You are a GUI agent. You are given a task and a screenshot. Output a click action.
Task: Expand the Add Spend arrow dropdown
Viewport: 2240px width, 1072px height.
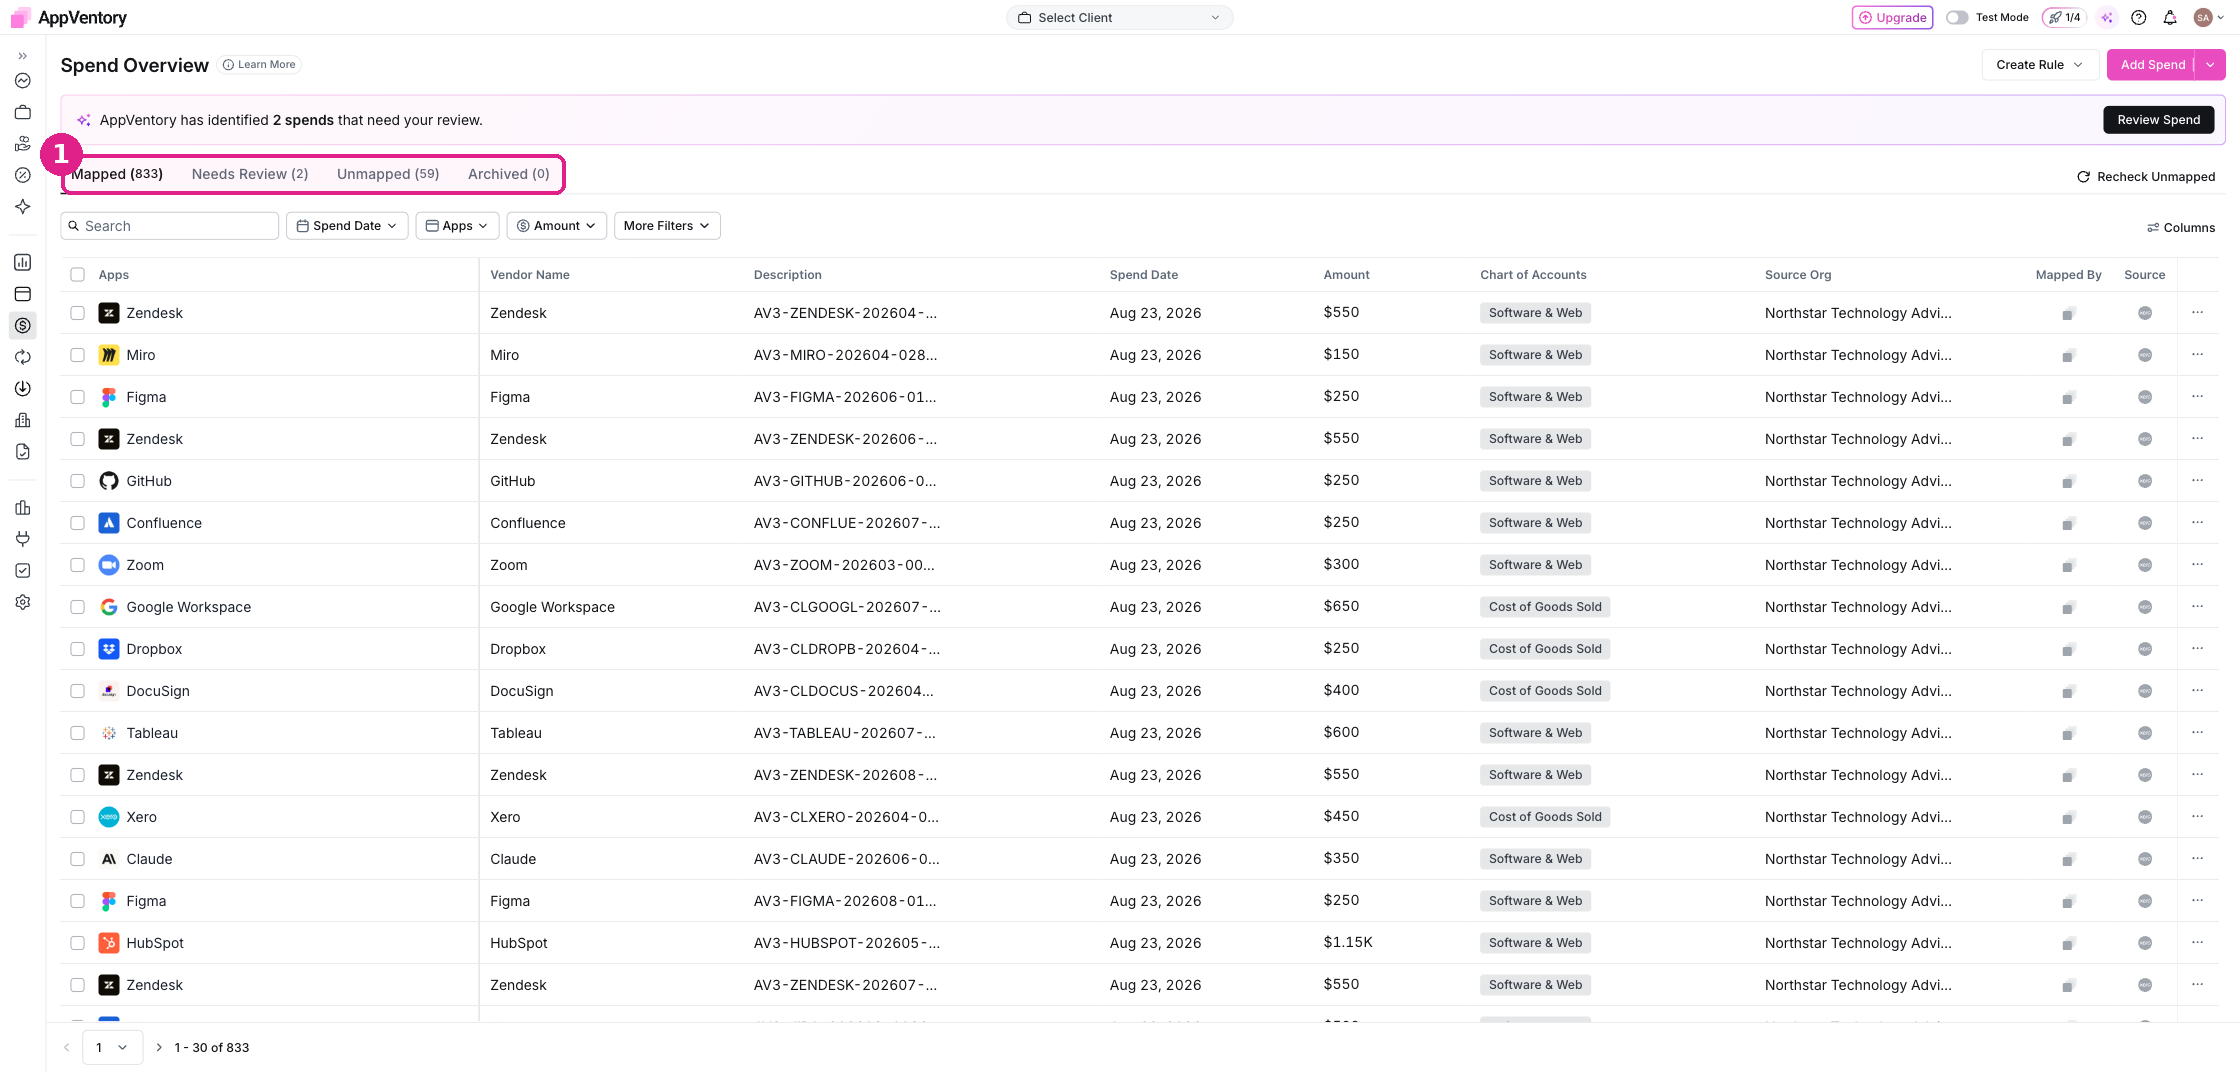click(x=2210, y=64)
